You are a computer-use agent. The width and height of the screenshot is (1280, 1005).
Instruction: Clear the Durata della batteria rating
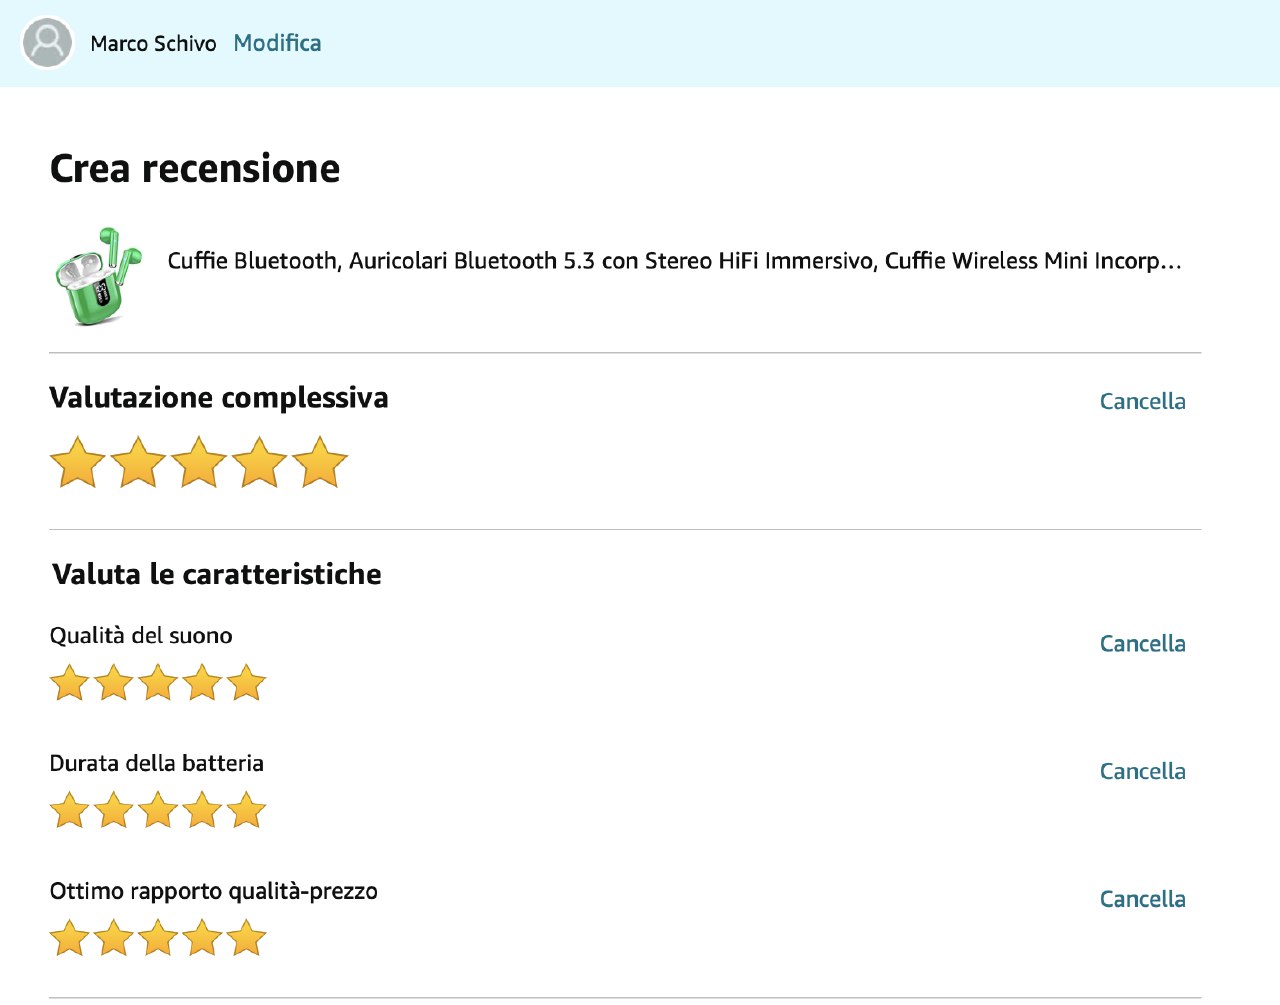[1142, 771]
